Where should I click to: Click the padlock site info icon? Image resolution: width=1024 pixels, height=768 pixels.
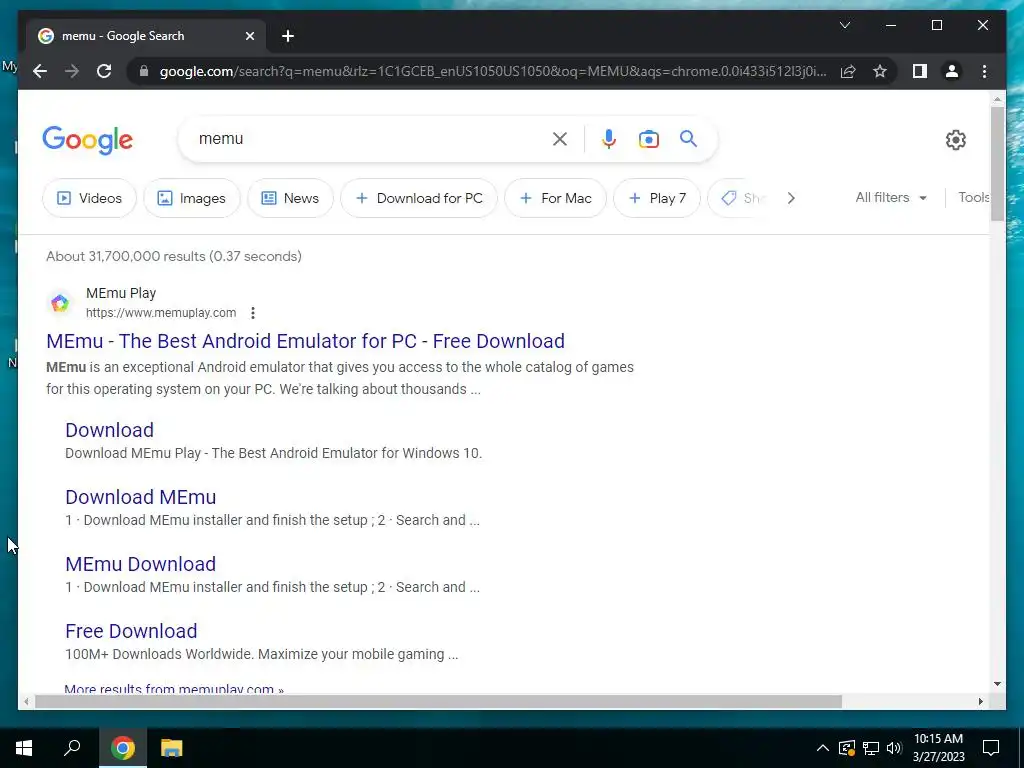144,71
